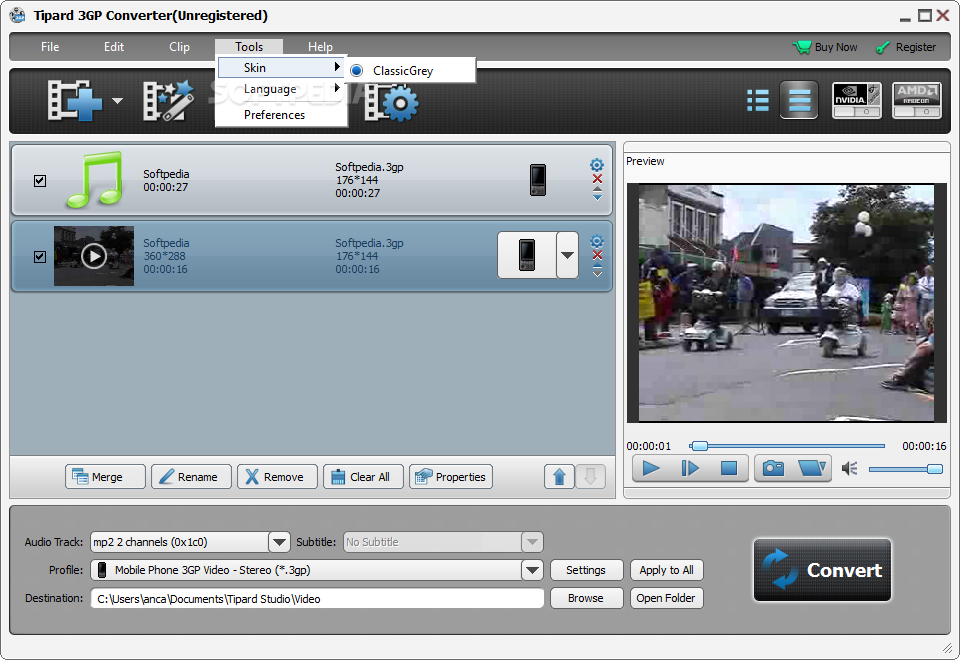Take a snapshot with the camera icon
This screenshot has height=660, width=960.
[773, 469]
